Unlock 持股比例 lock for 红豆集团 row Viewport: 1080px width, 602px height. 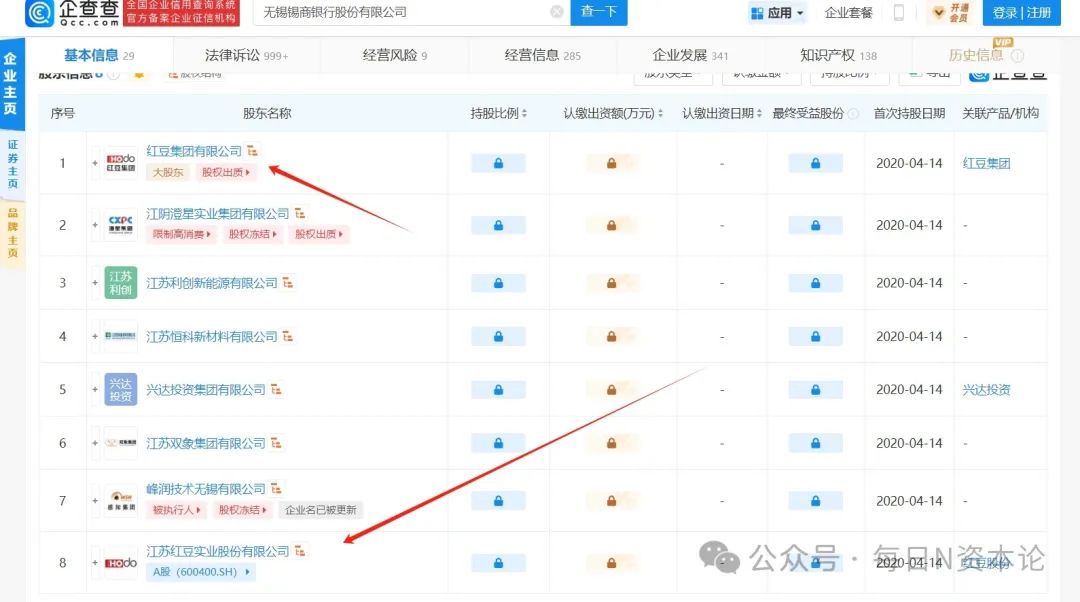498,163
